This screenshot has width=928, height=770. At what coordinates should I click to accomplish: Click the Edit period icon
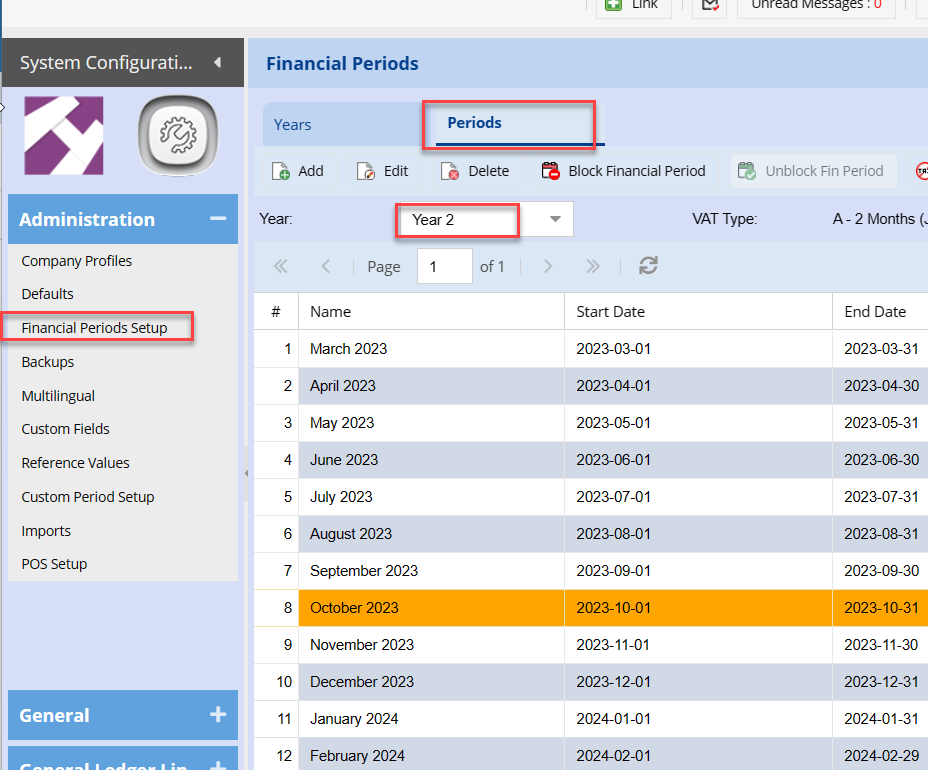366,171
